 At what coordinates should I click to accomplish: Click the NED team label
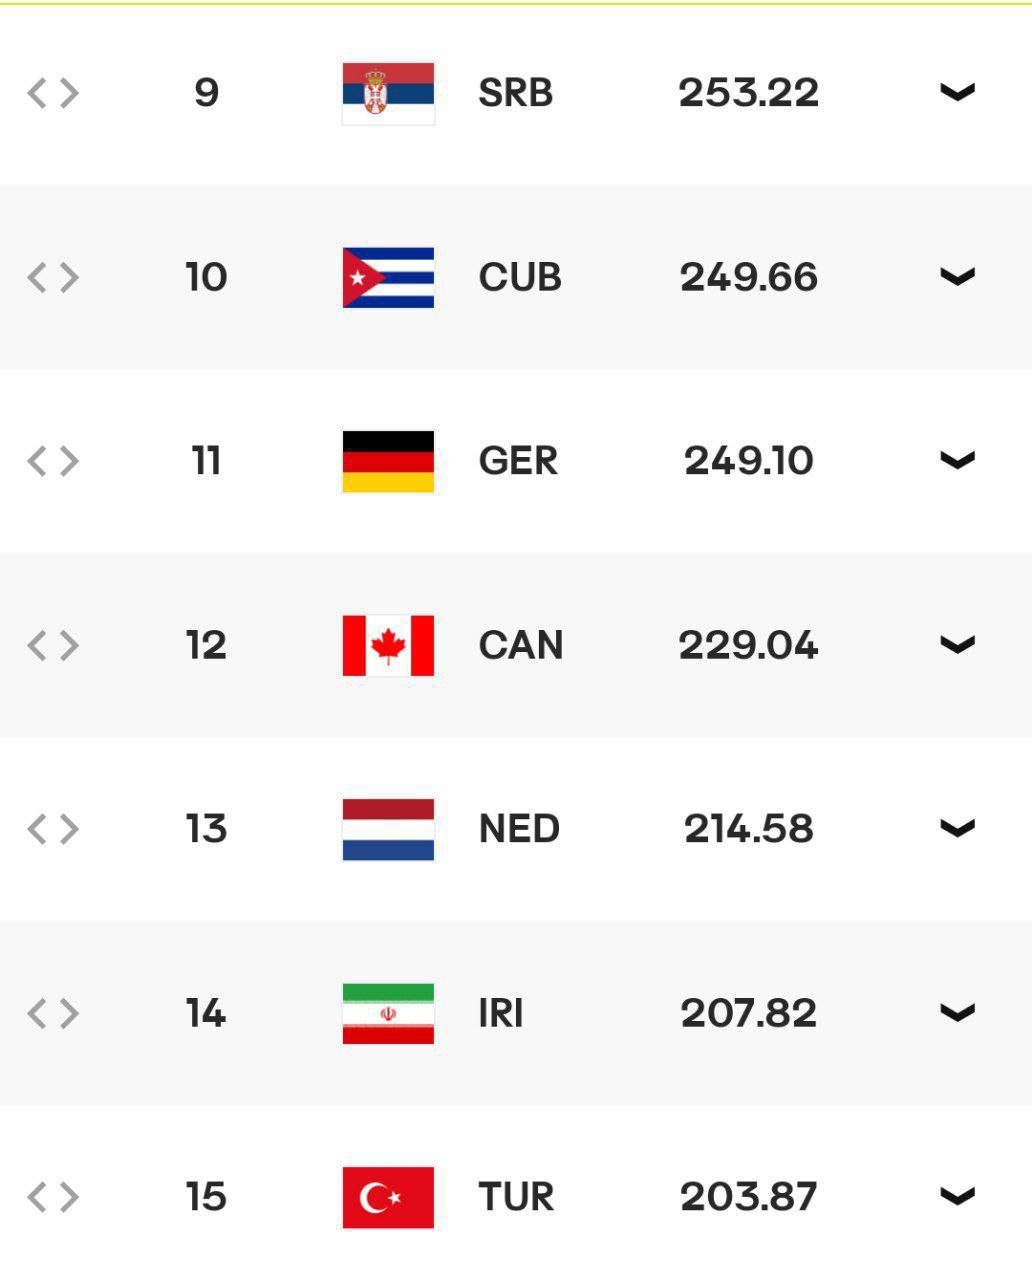(x=519, y=829)
